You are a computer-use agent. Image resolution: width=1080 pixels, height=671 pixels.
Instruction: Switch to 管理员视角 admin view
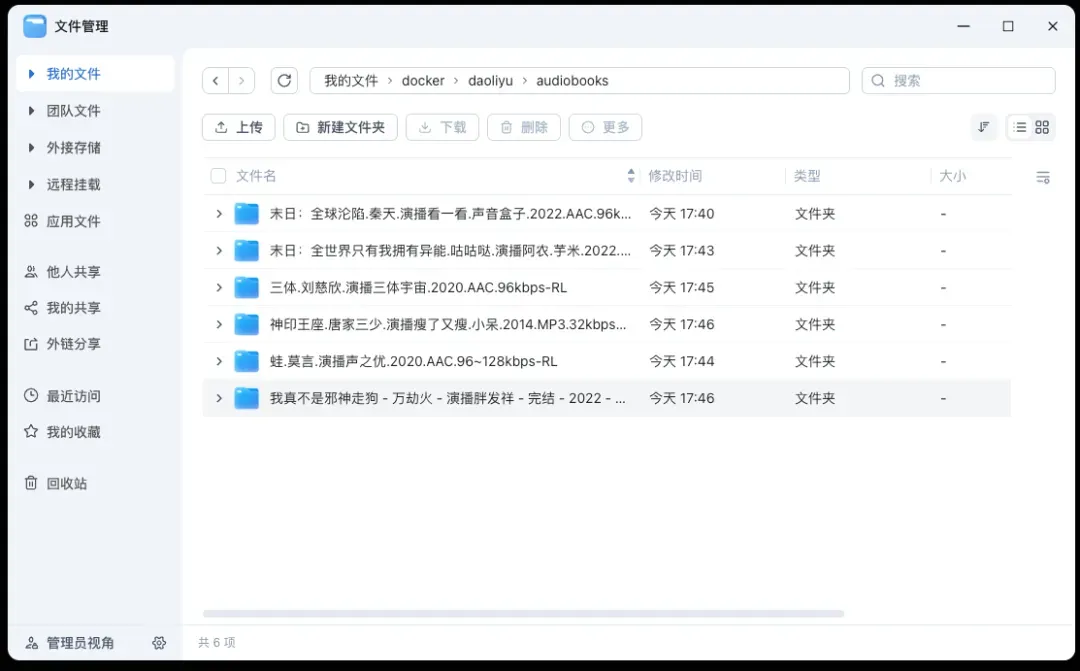point(80,643)
